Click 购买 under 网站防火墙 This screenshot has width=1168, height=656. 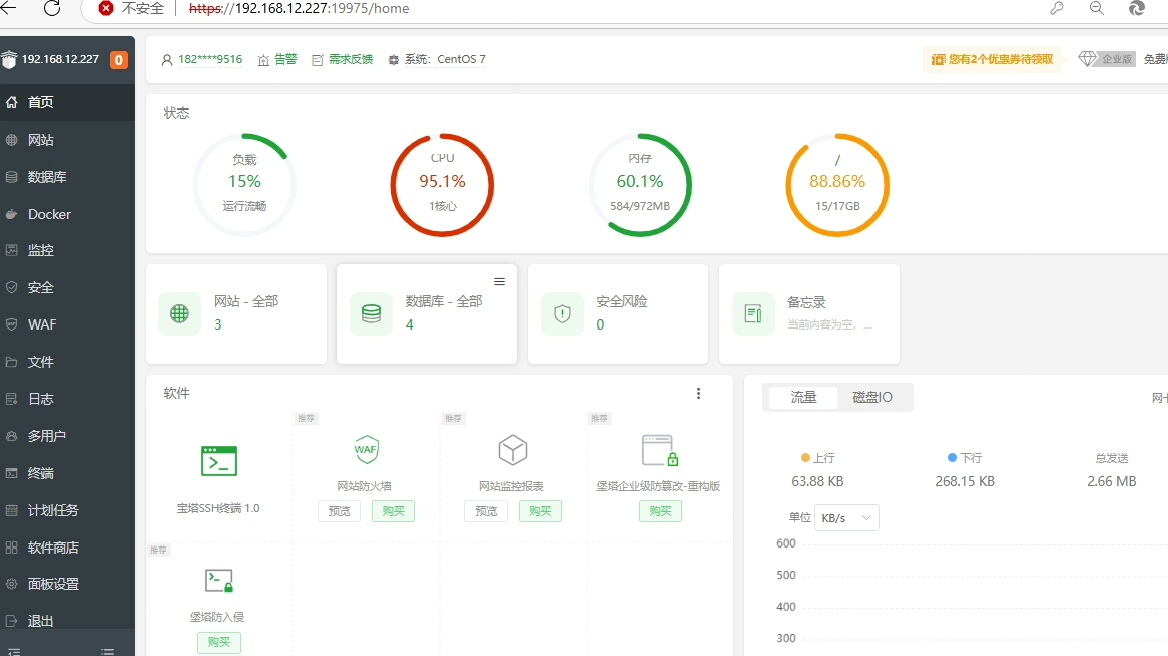click(393, 511)
